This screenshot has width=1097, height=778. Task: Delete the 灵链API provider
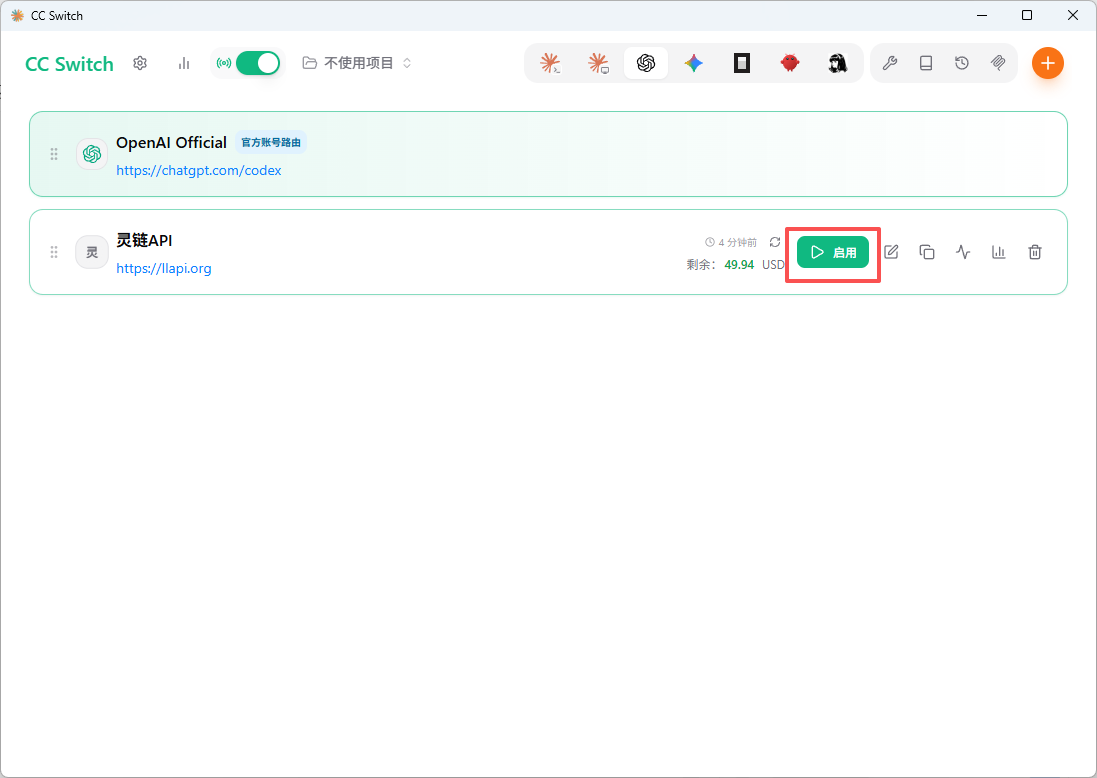pyautogui.click(x=1035, y=252)
